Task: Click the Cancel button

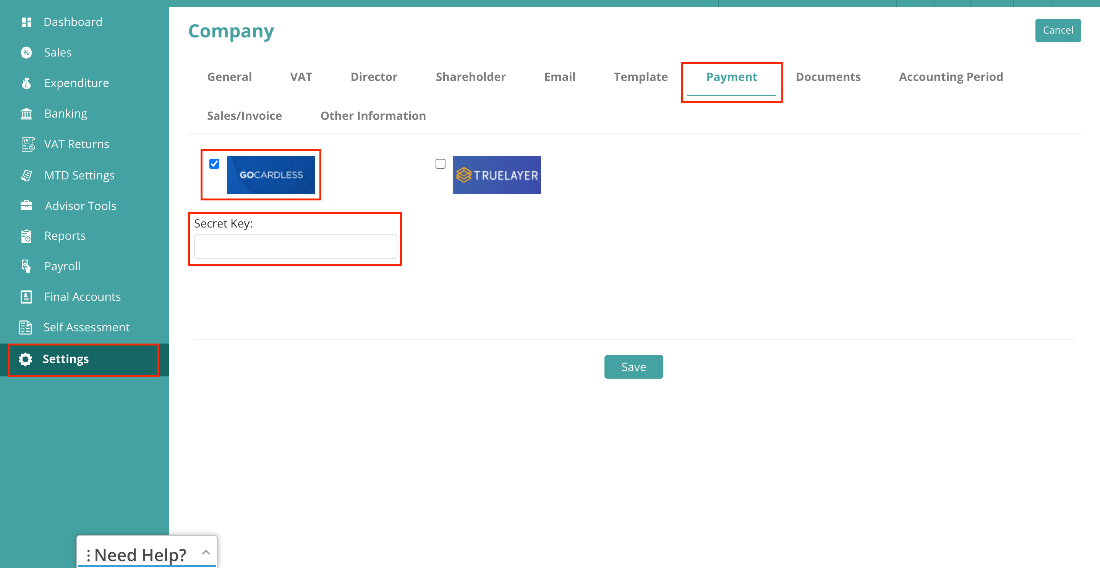Action: click(x=1058, y=30)
